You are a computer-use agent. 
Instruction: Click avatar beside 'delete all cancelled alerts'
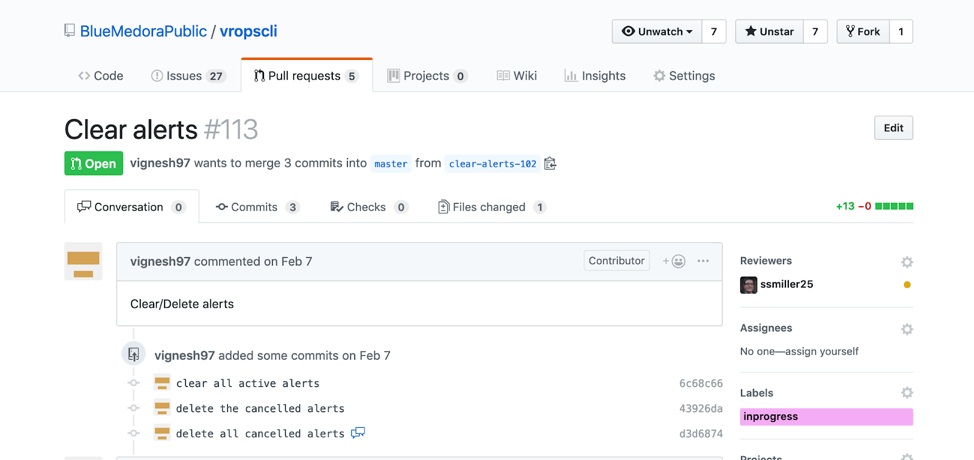[x=162, y=433]
